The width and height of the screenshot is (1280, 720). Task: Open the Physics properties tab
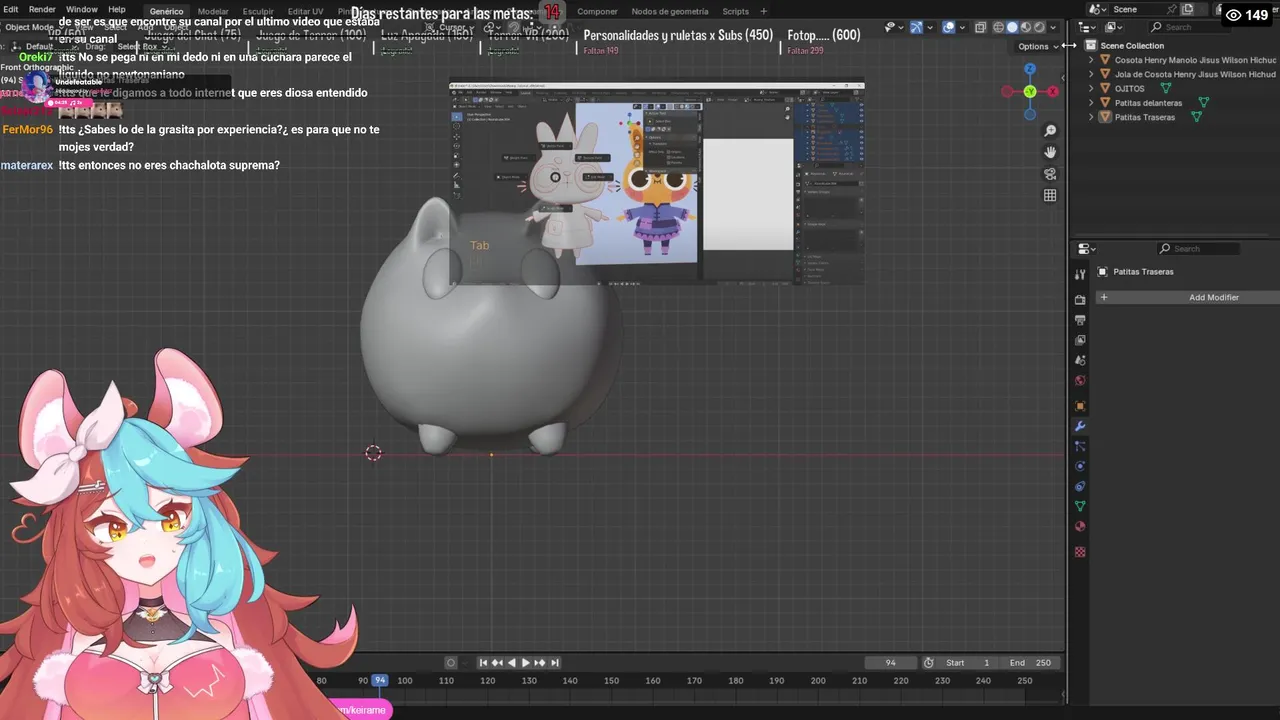(1080, 466)
